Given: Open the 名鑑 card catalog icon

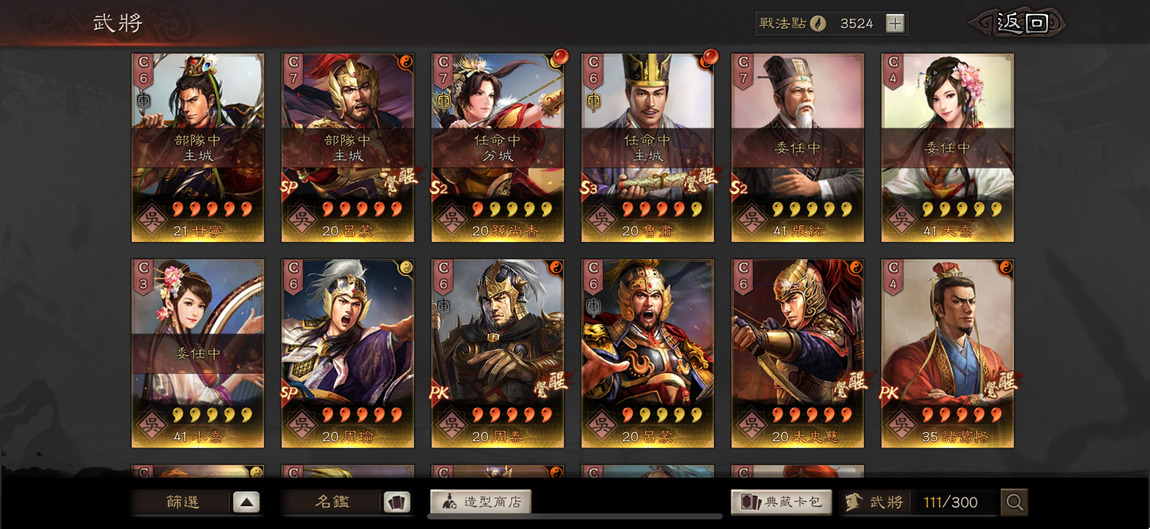Looking at the screenshot, I should pos(397,503).
